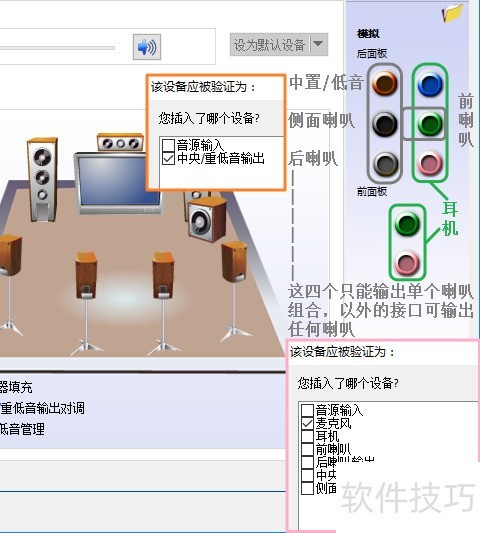Click the 低音管理 option label
This screenshot has height=533, width=480.
click(22, 429)
